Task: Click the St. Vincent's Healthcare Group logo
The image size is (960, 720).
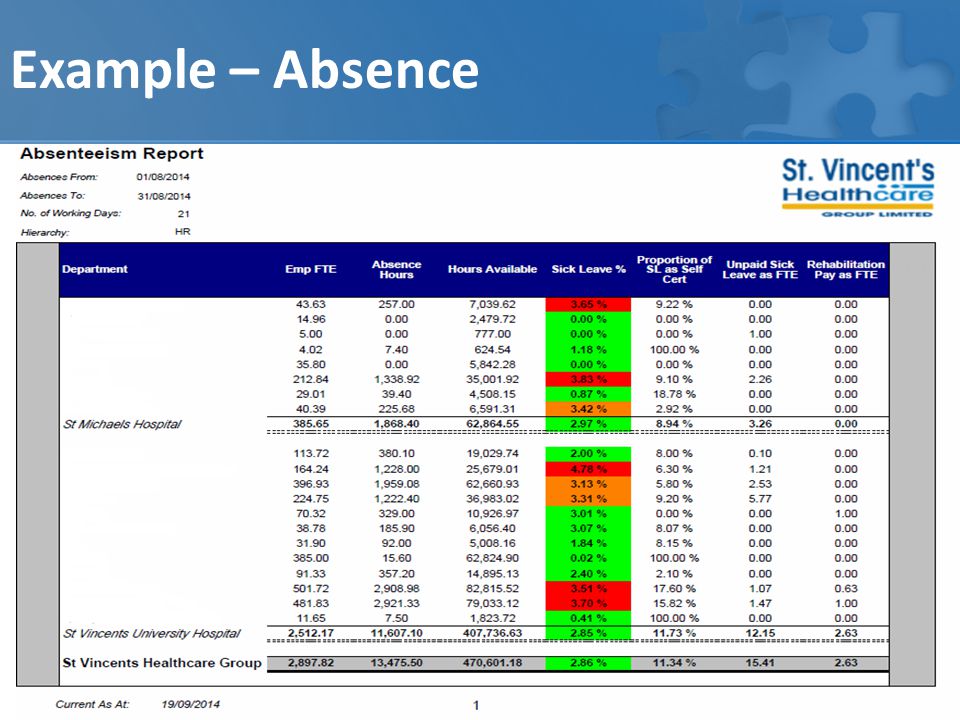Action: pyautogui.click(x=858, y=187)
